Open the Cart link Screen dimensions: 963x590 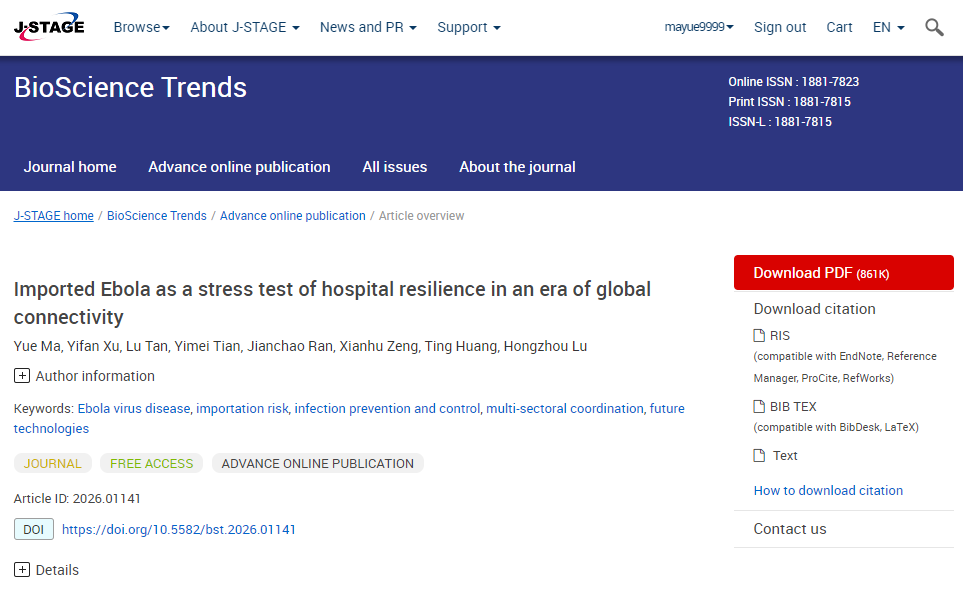(x=839, y=27)
